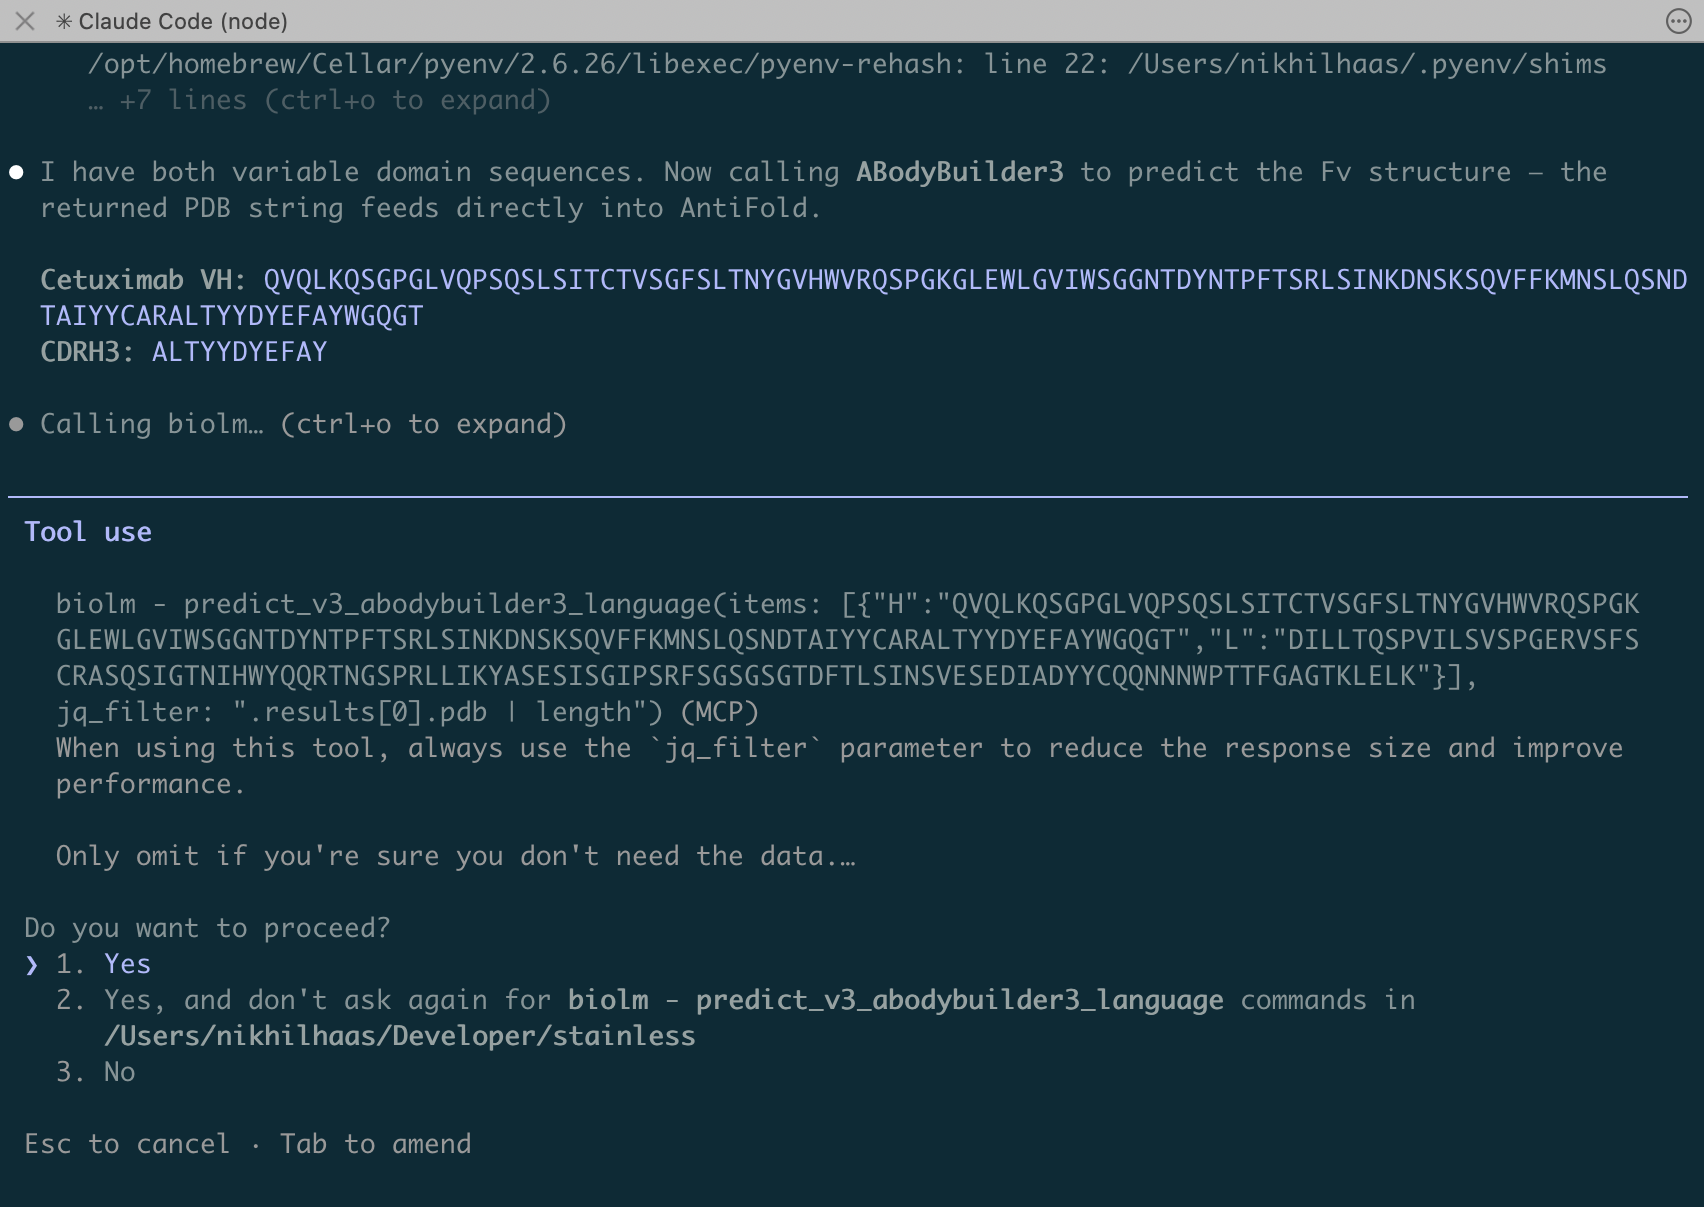This screenshot has height=1207, width=1704.
Task: Click the CDRH3 sequence ALTYYDYEFAY
Action: [239, 352]
